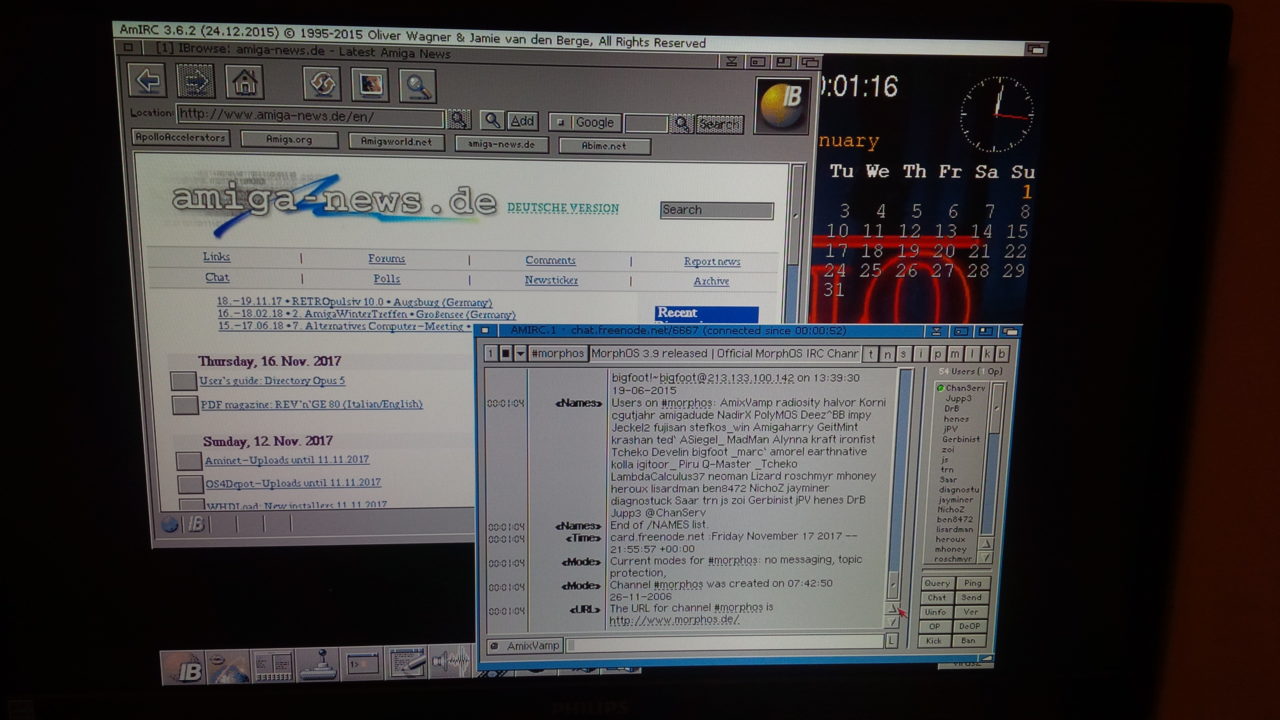Toggle channel mode t in AmIRC
1280x720 pixels.
point(870,354)
